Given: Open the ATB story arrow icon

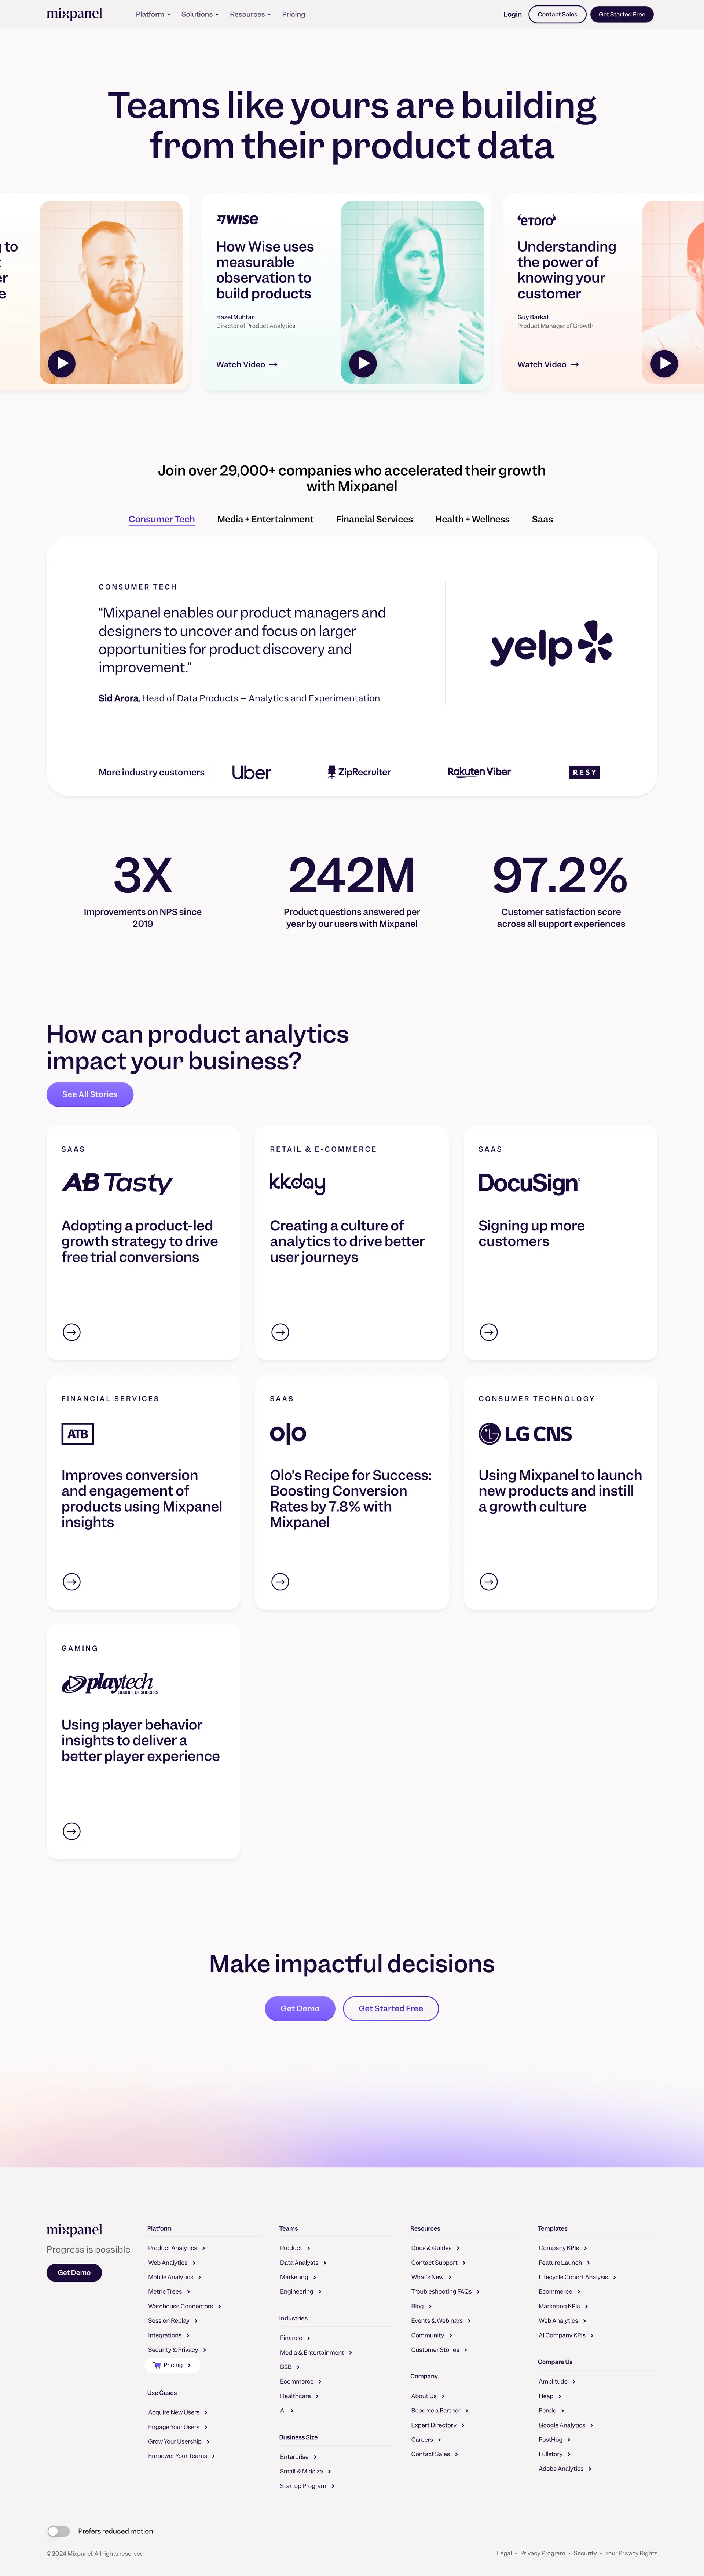Looking at the screenshot, I should pyautogui.click(x=72, y=1581).
